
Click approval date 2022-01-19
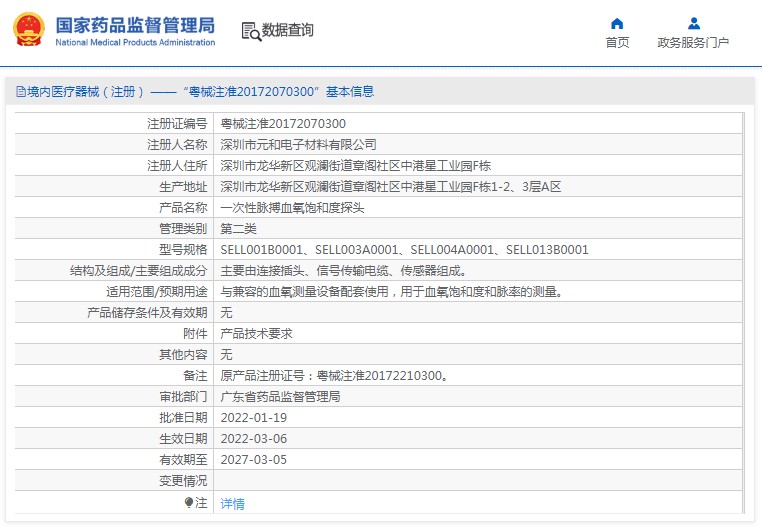(254, 418)
